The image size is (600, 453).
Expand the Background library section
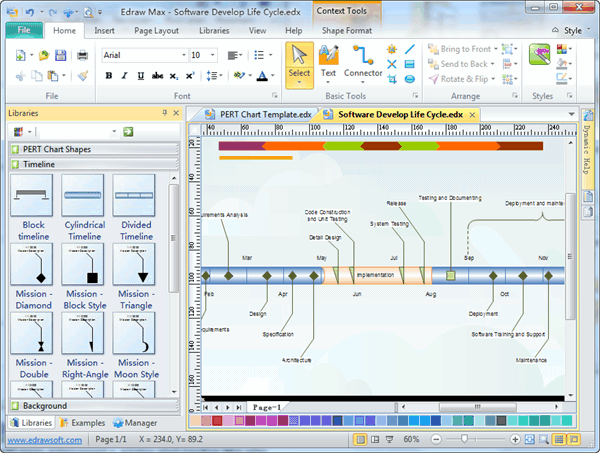point(45,406)
